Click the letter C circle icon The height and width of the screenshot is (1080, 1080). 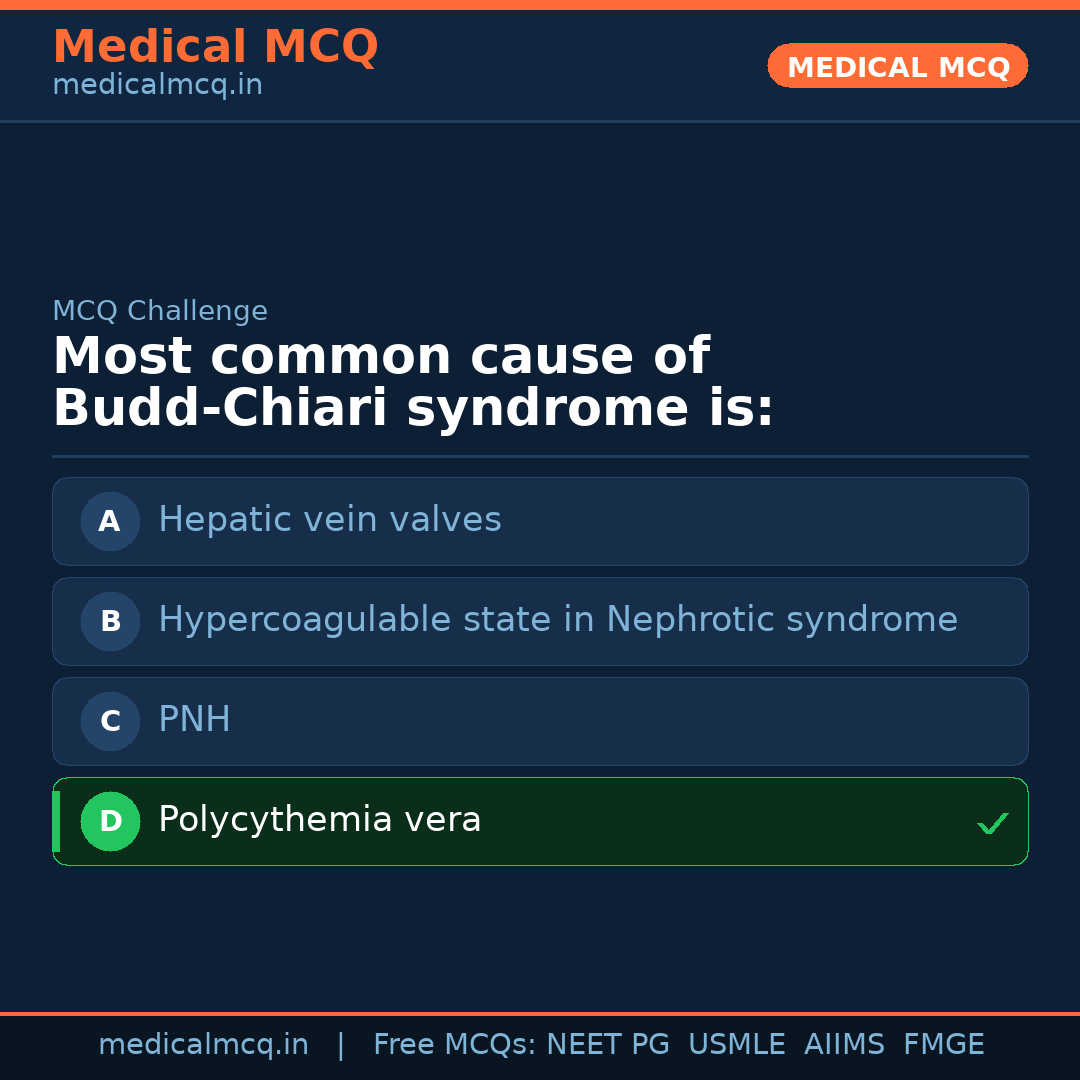point(110,721)
